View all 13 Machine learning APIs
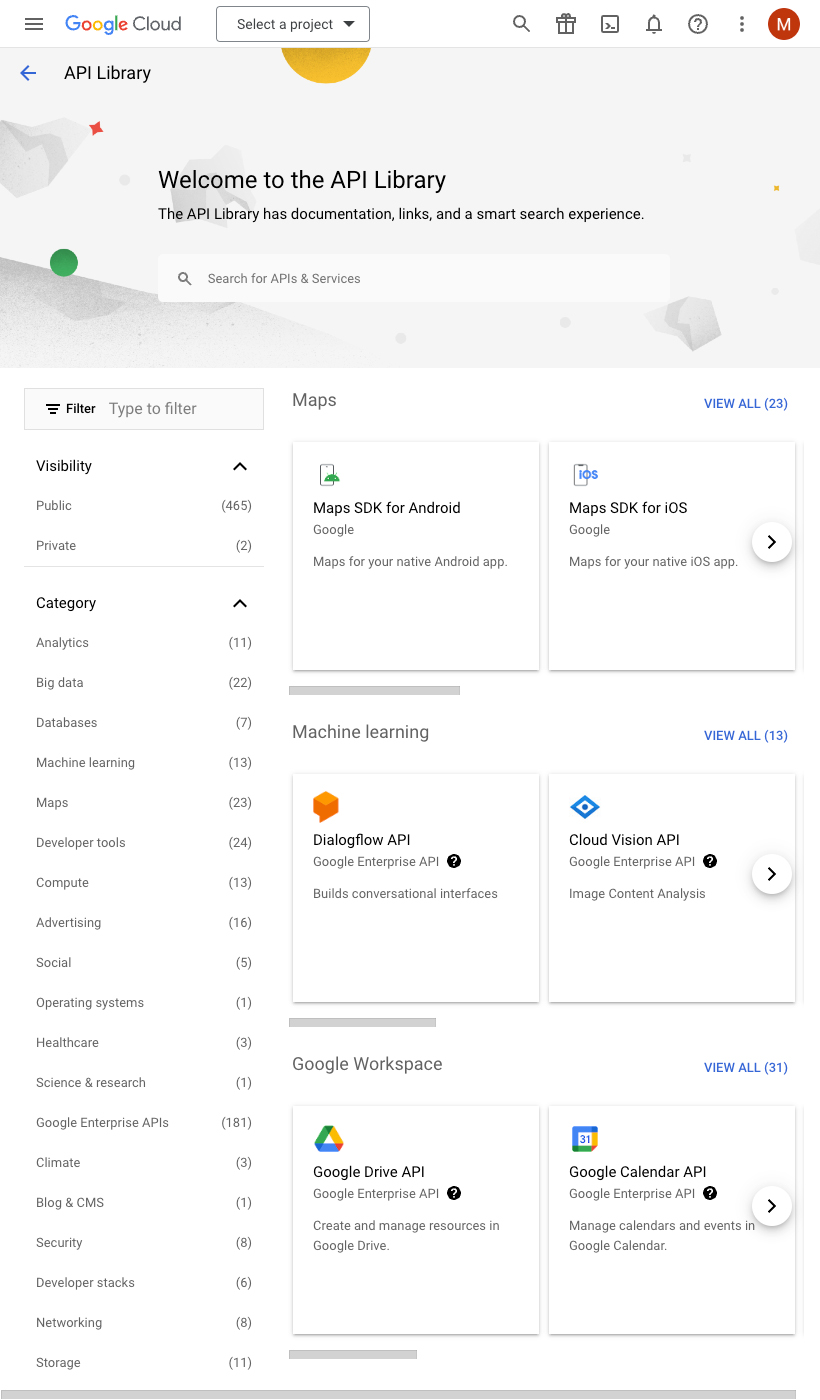This screenshot has width=820, height=1400. (x=746, y=736)
